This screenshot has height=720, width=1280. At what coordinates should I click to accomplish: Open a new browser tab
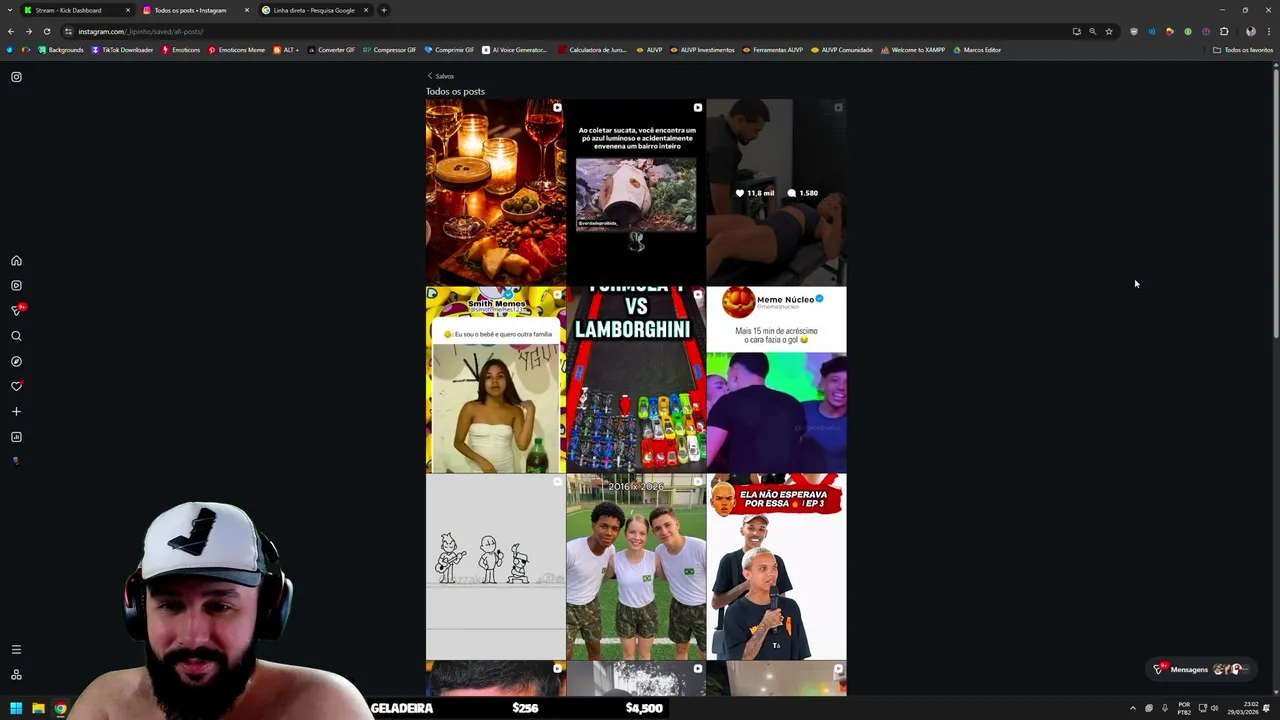pyautogui.click(x=383, y=10)
